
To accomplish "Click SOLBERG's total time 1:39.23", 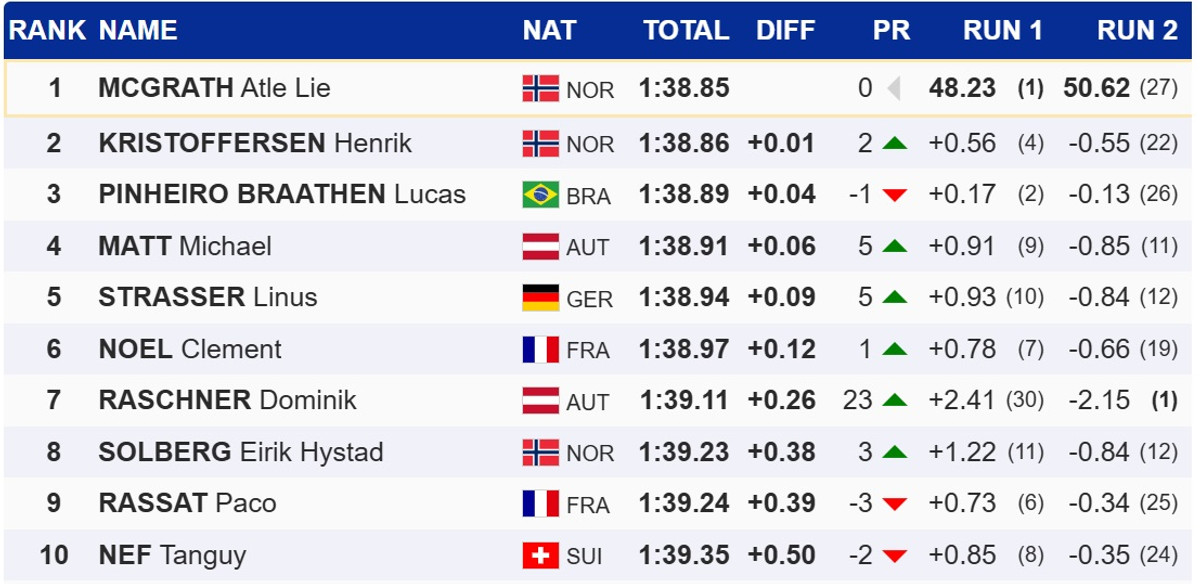I will pyautogui.click(x=684, y=452).
